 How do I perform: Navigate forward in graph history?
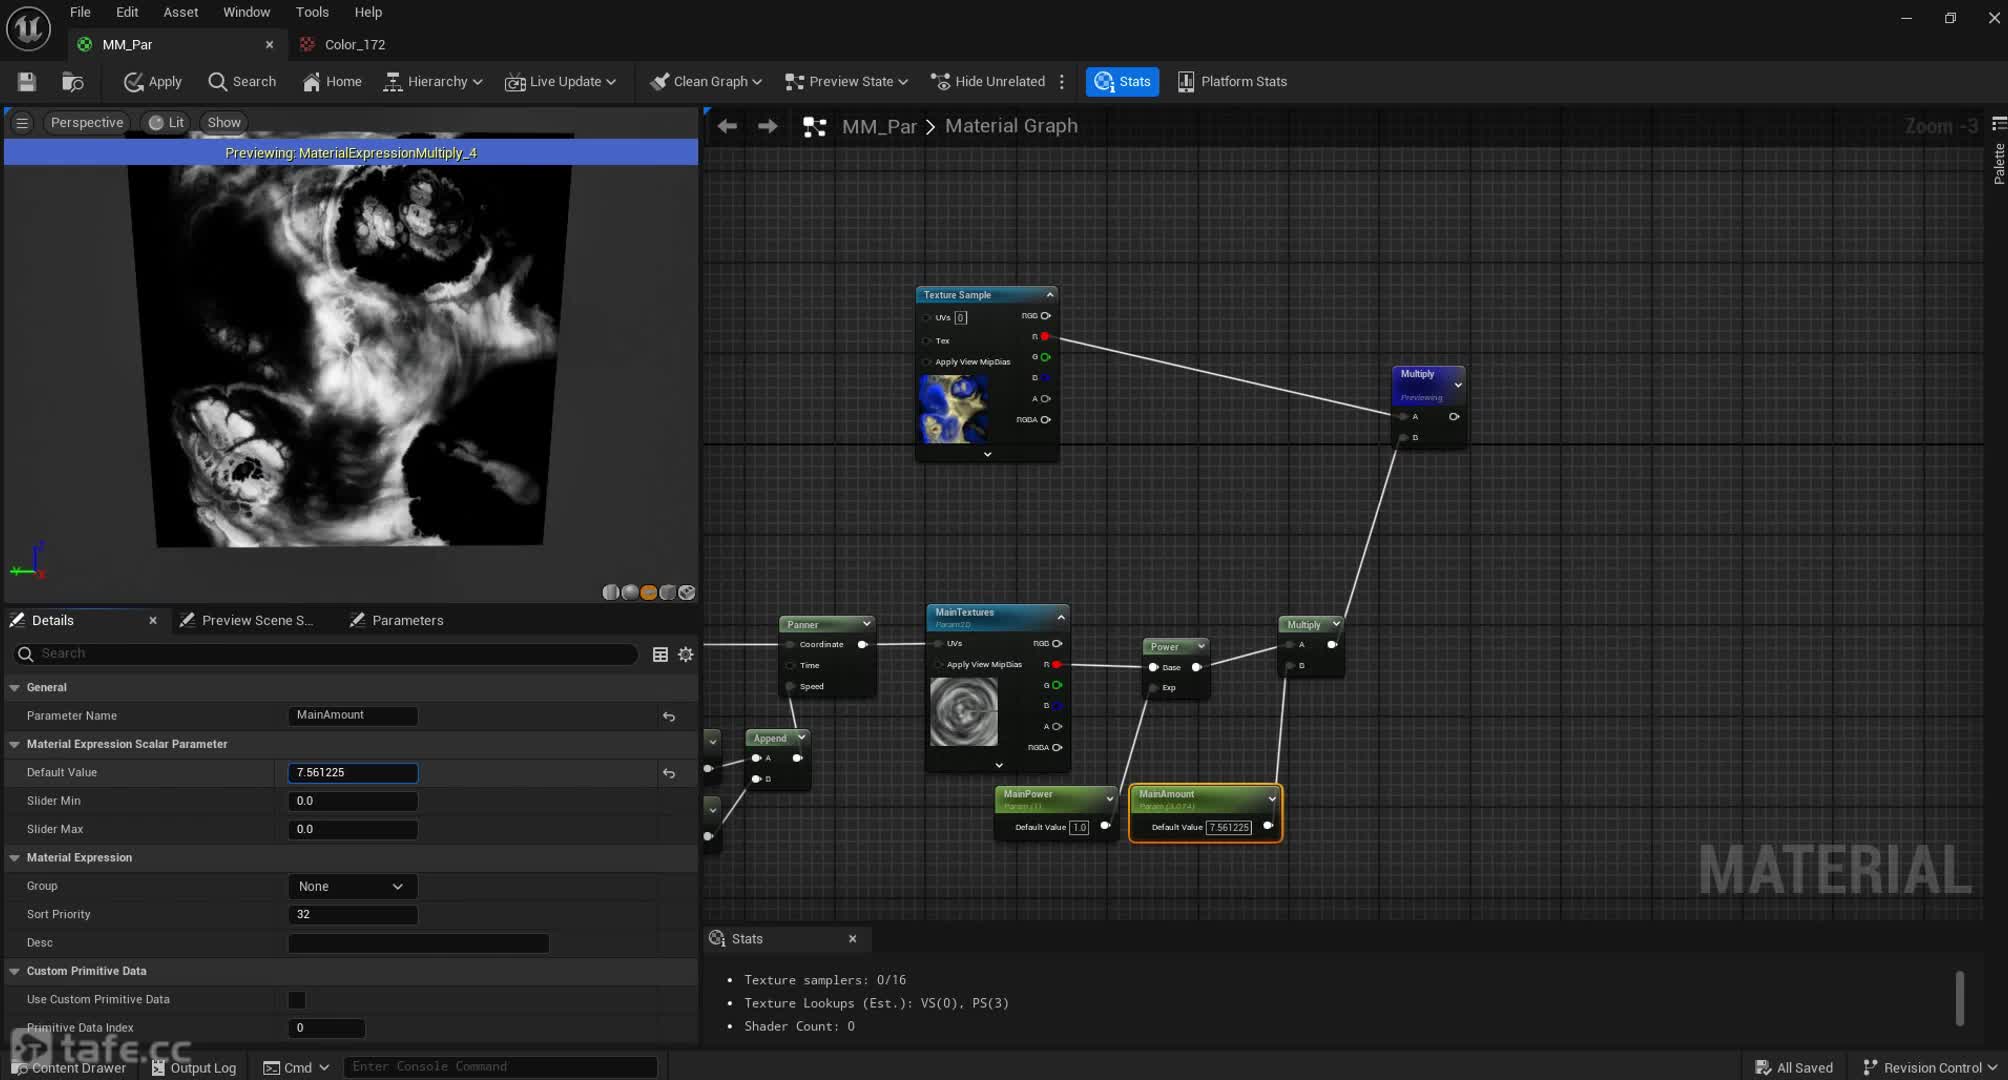[x=768, y=126]
